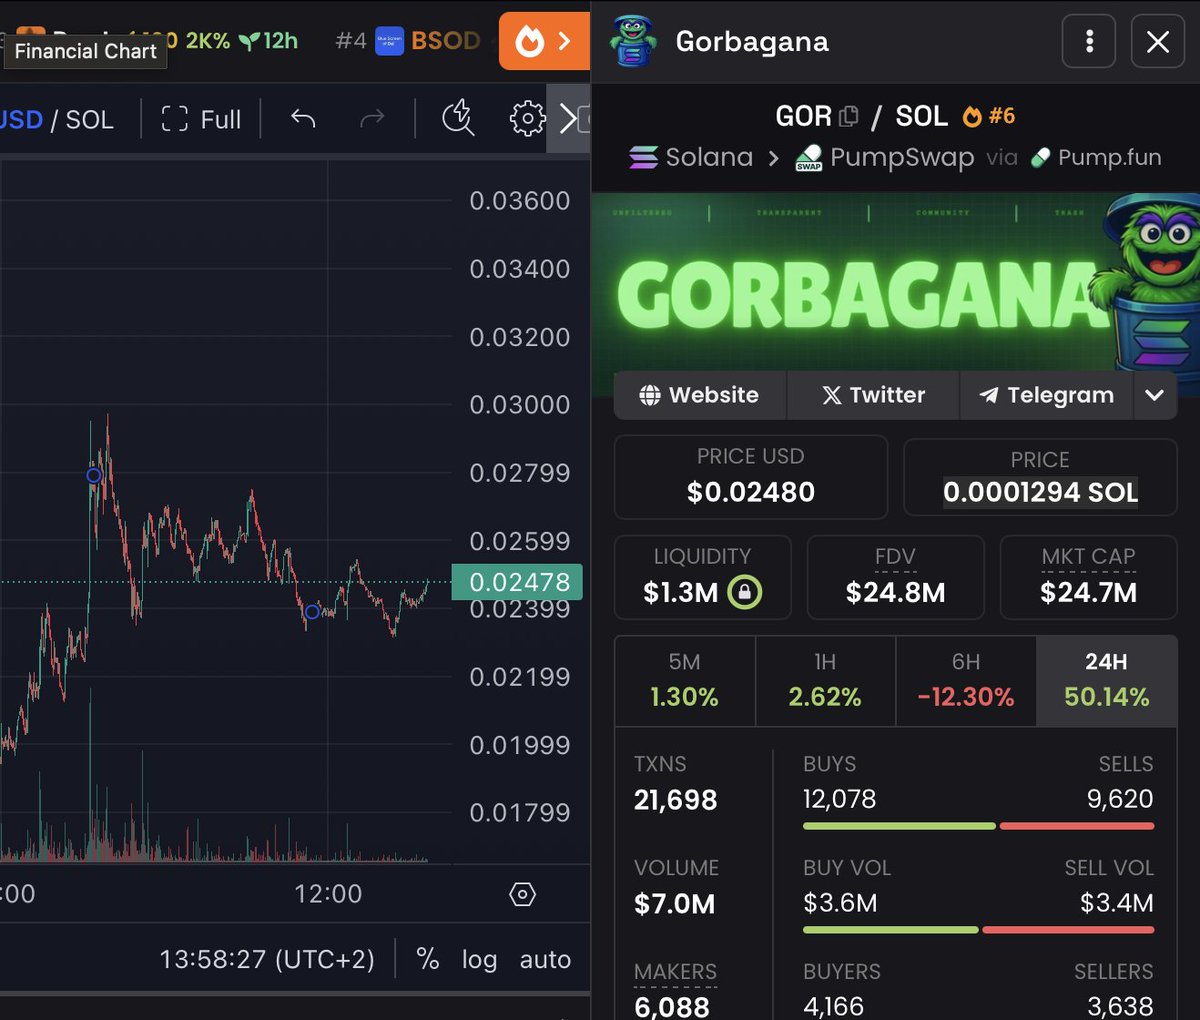Click the MAKERS 6,088 value

[672, 1005]
